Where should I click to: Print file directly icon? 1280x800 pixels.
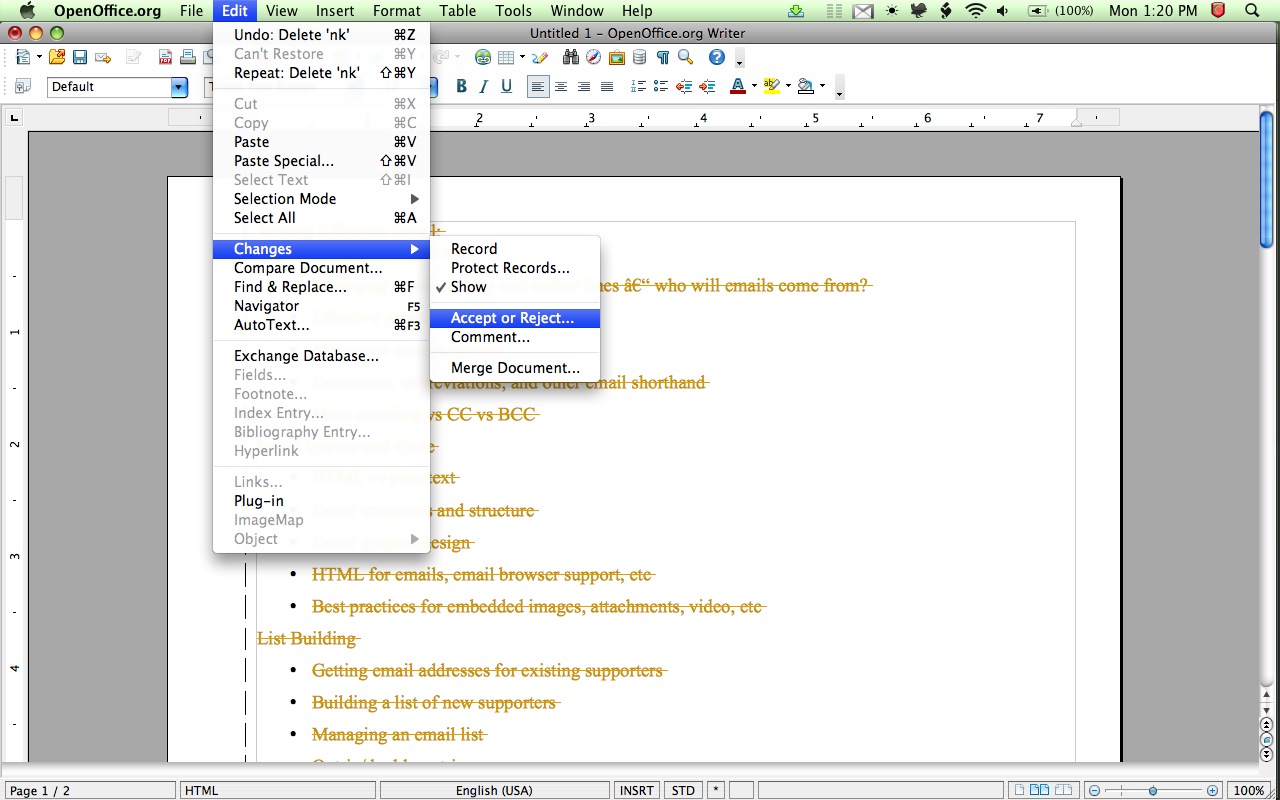187,57
